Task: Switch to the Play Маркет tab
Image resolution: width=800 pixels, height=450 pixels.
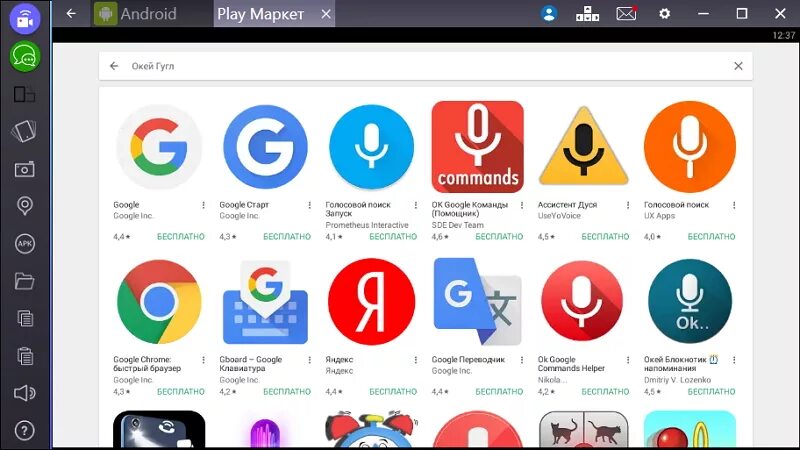Action: pyautogui.click(x=260, y=14)
